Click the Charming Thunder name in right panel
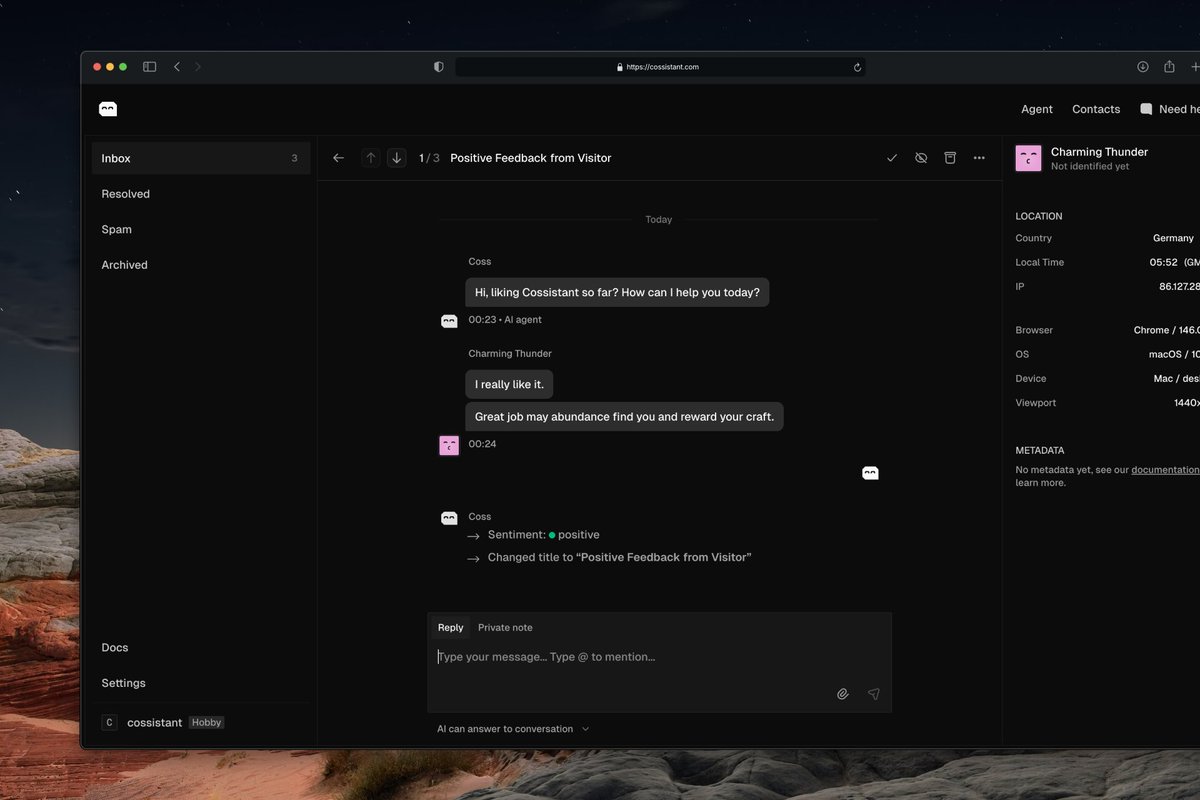This screenshot has width=1200, height=800. coord(1099,152)
